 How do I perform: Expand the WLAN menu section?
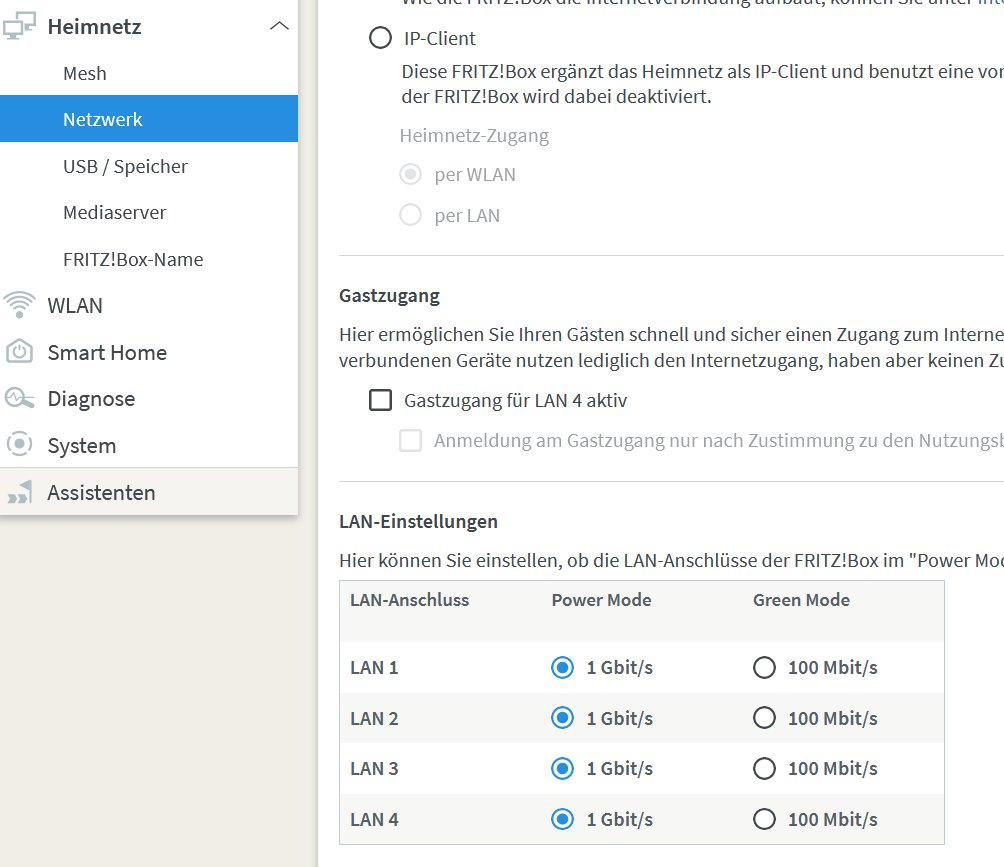tap(75, 305)
